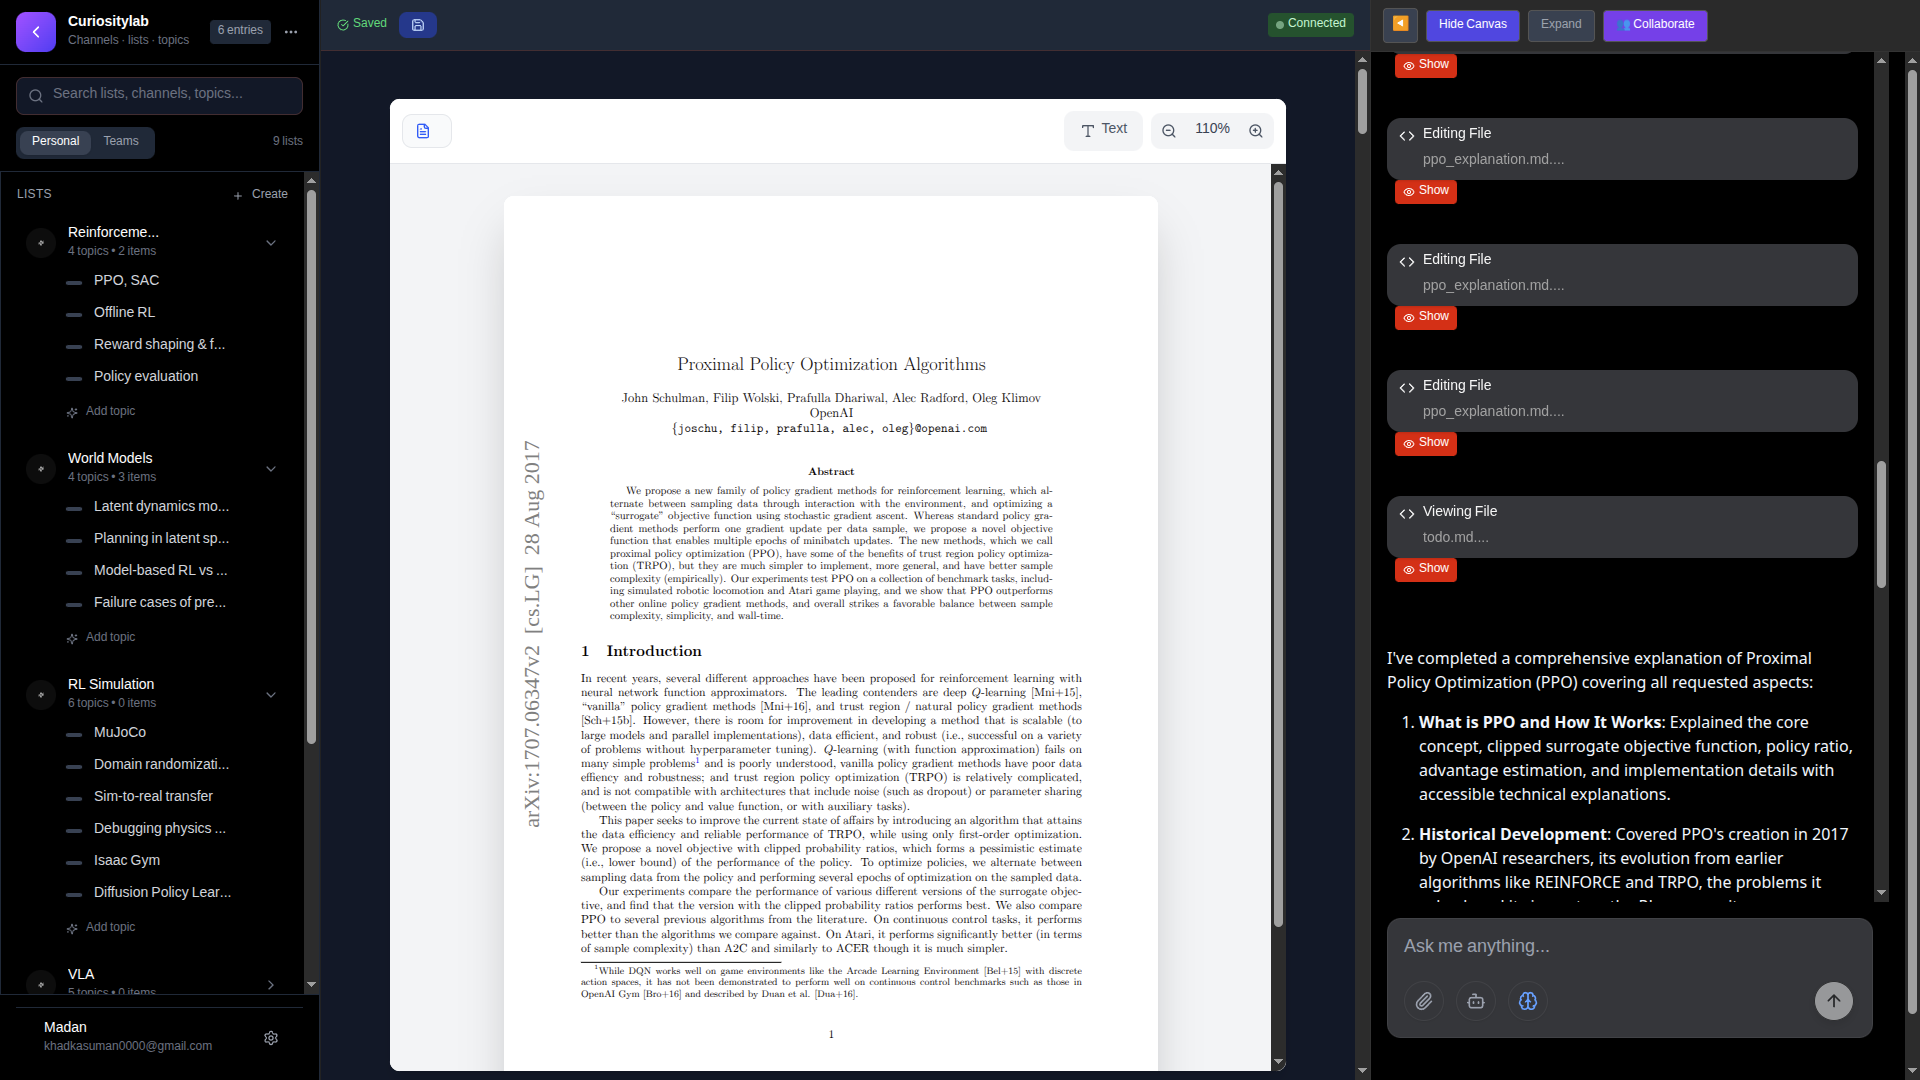Click the purple back arrow icon
This screenshot has height=1080, width=1920.
pos(36,31)
